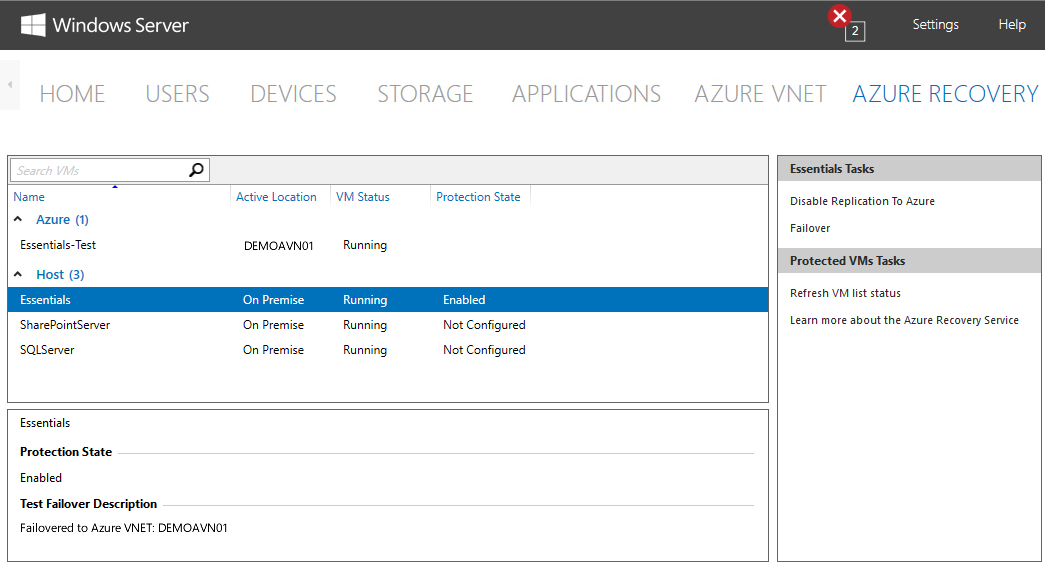Click SharePointServer's On Premise cell
Viewport: 1045px width, 566px height.
[x=273, y=325]
